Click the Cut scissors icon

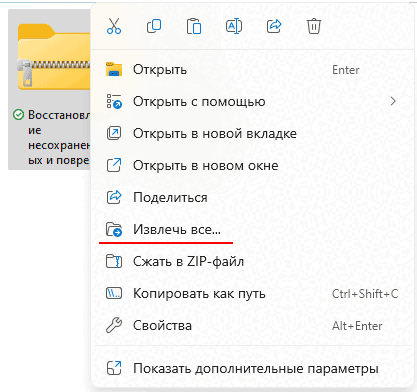(114, 26)
